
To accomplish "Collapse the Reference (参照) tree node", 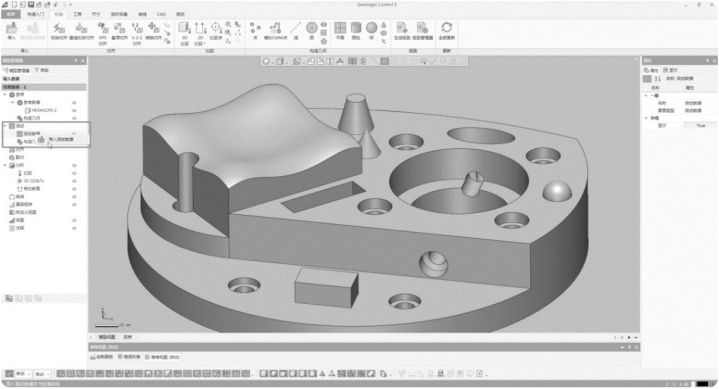I will coord(6,94).
